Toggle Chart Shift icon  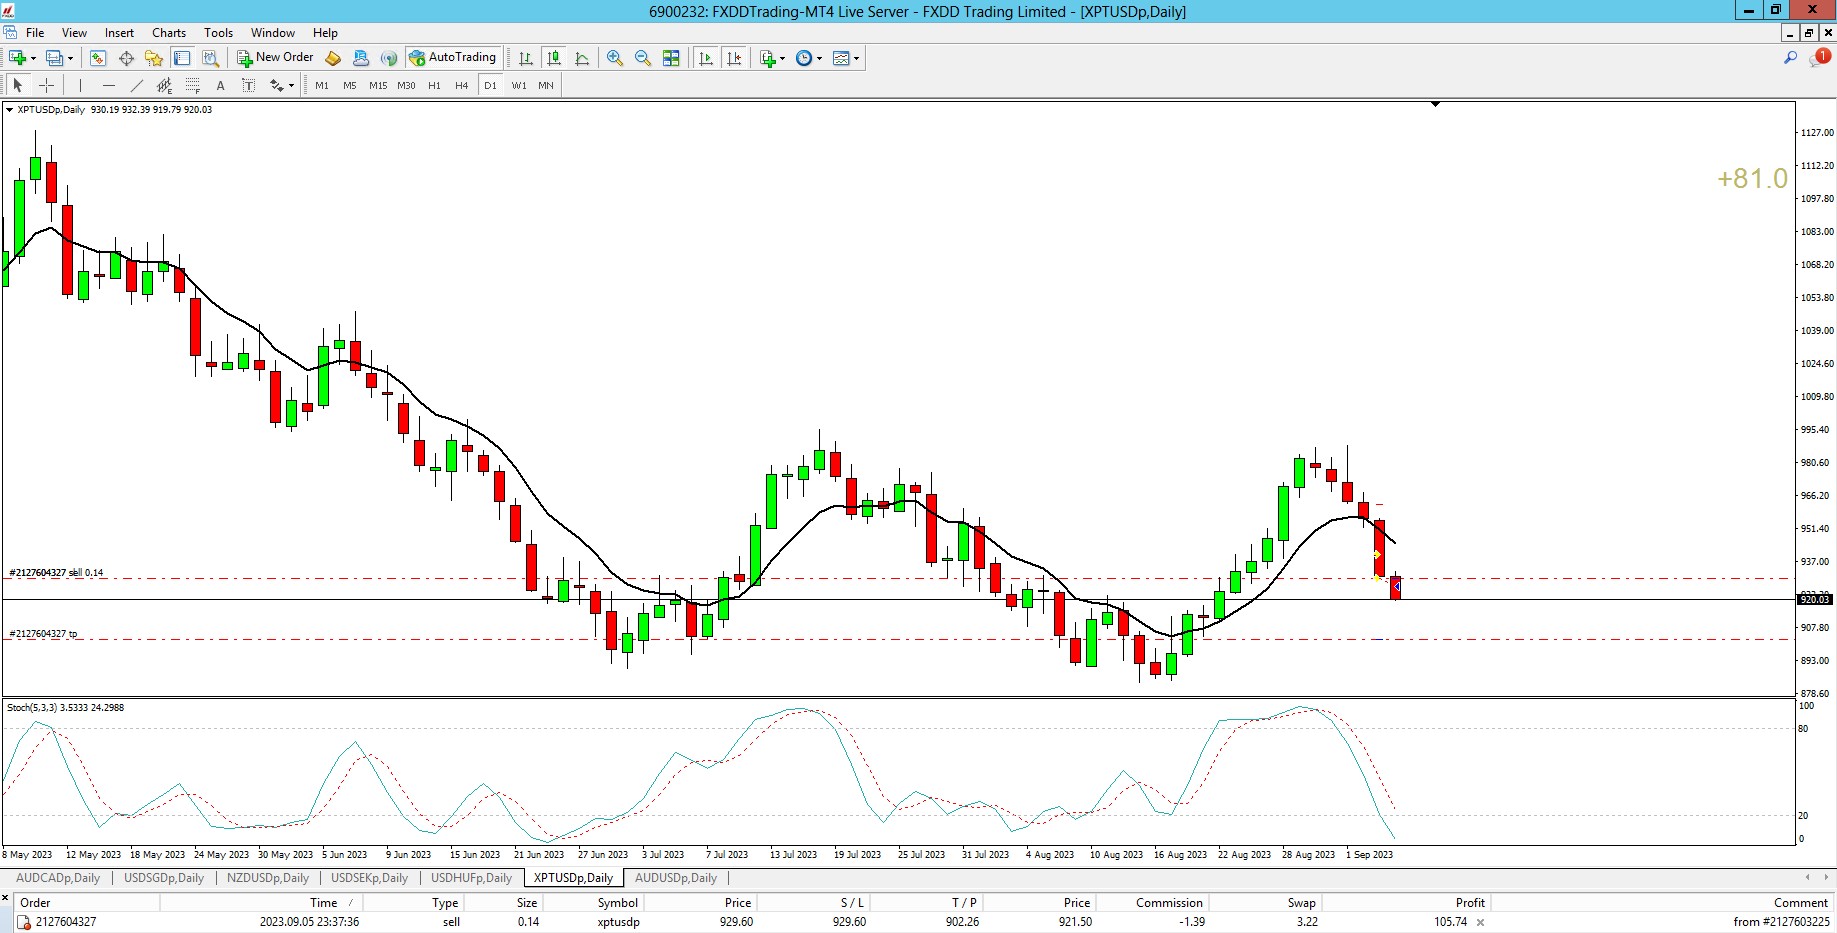point(734,58)
